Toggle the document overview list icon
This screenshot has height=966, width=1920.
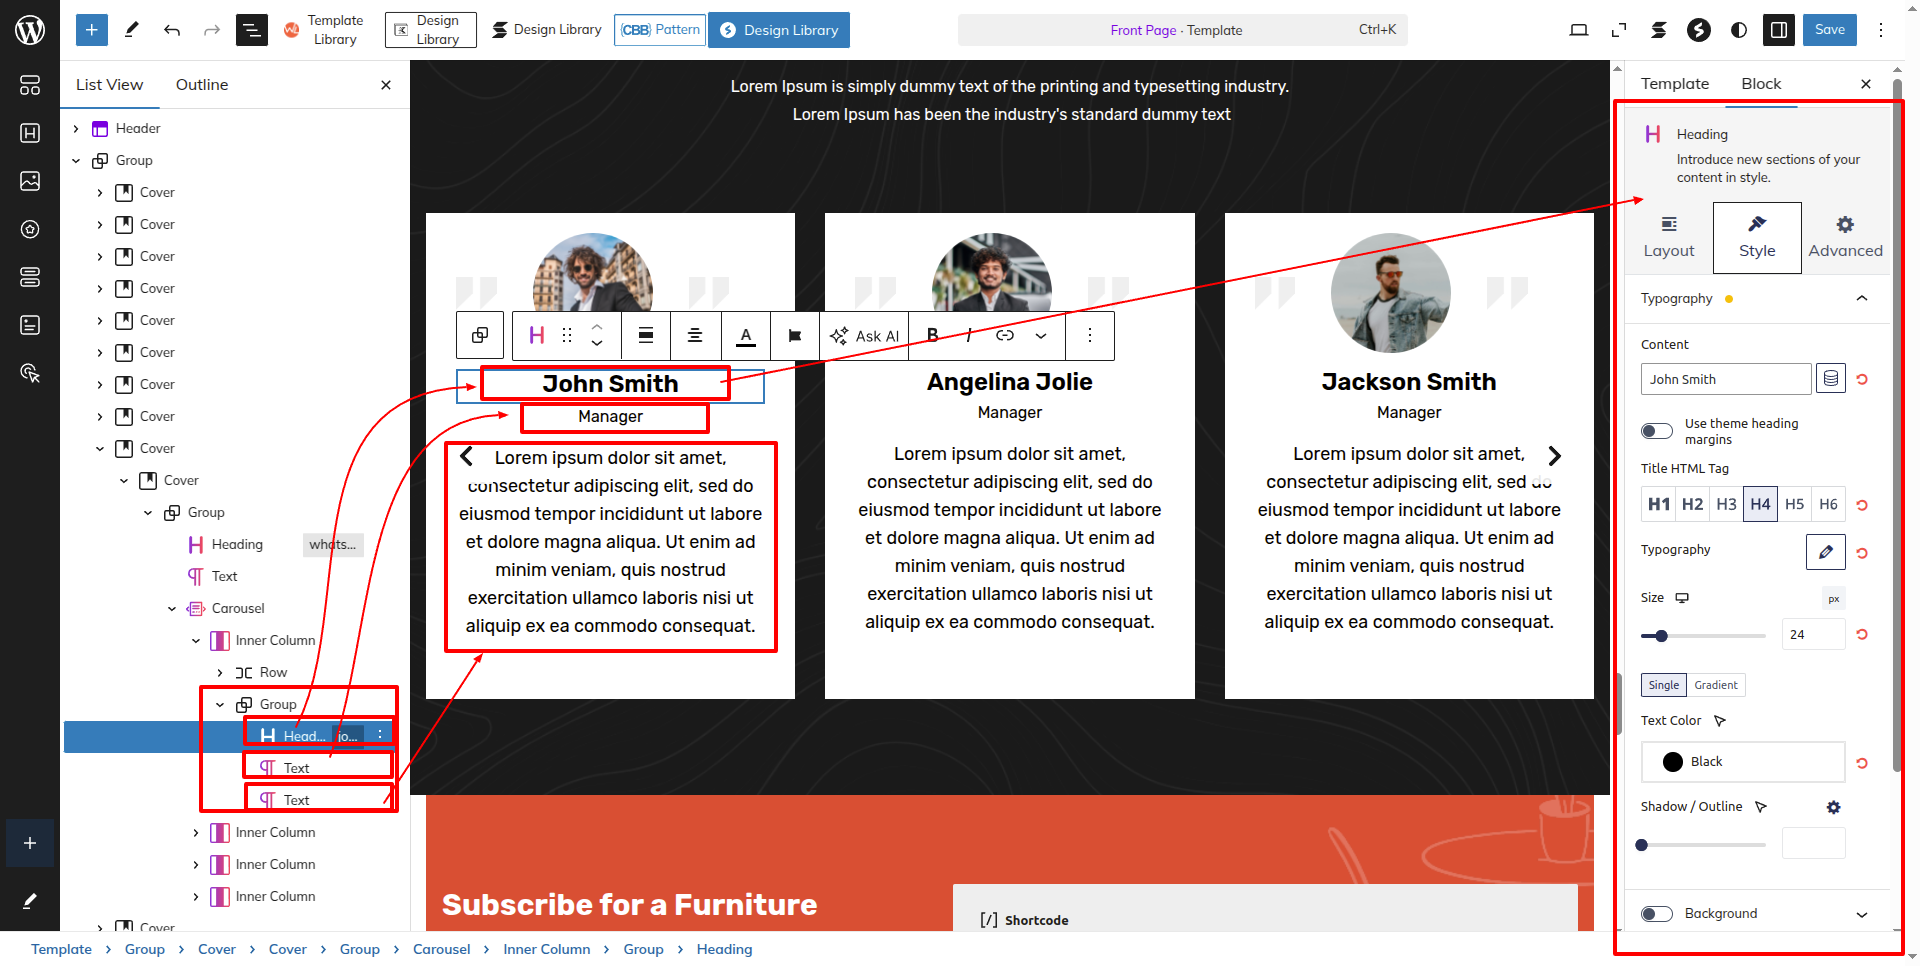click(x=251, y=30)
